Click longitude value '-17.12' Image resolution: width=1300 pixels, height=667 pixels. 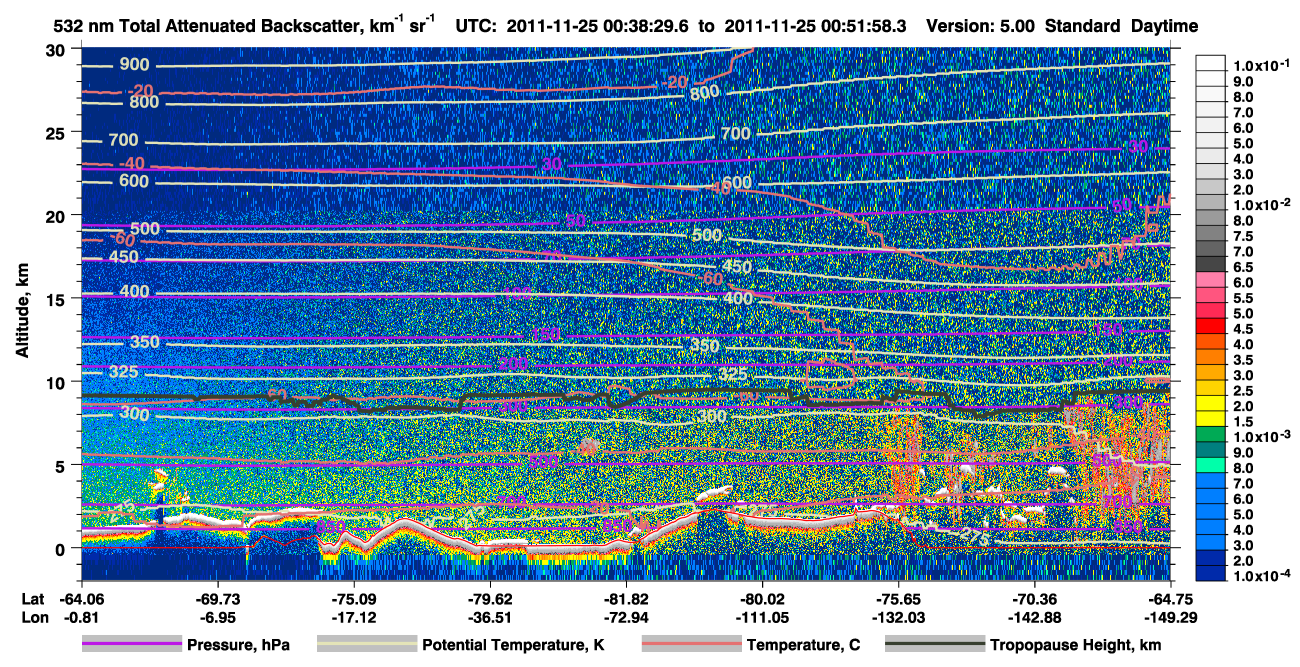coord(354,616)
